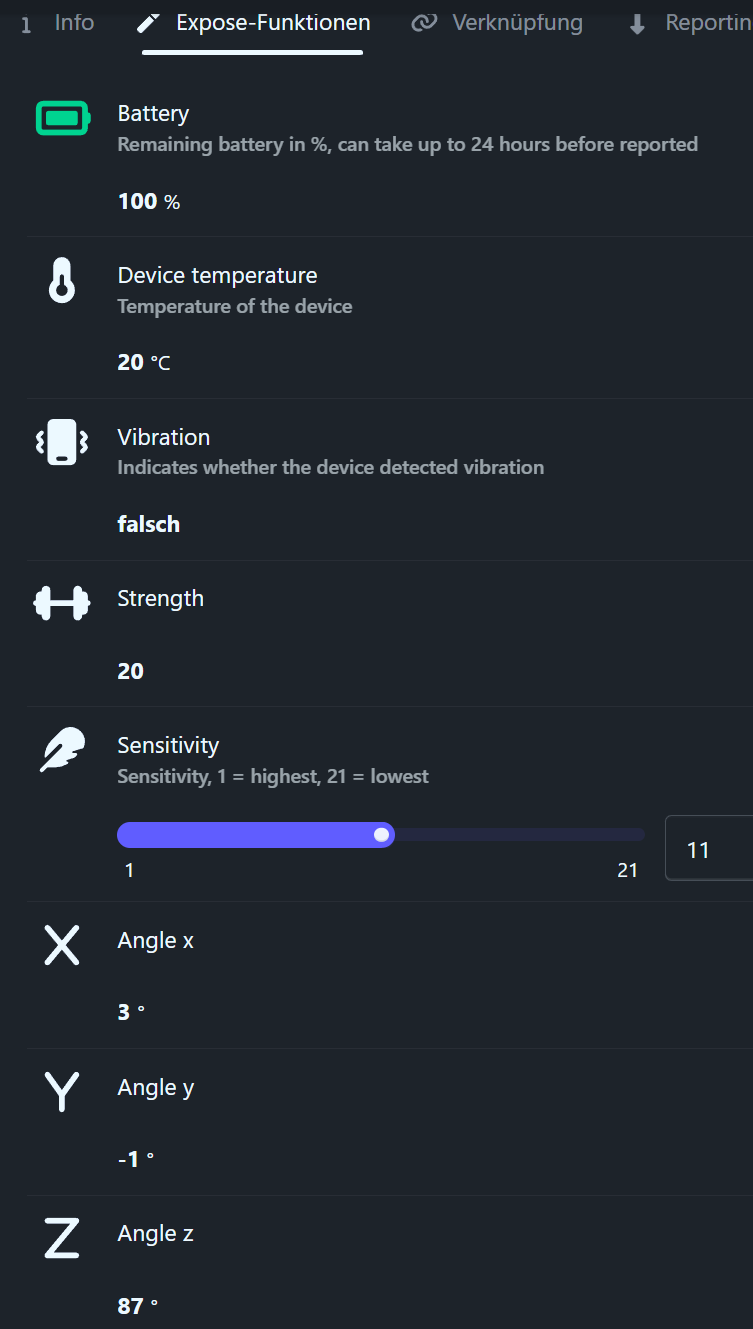Click the Angle y icon

pos(62,1091)
